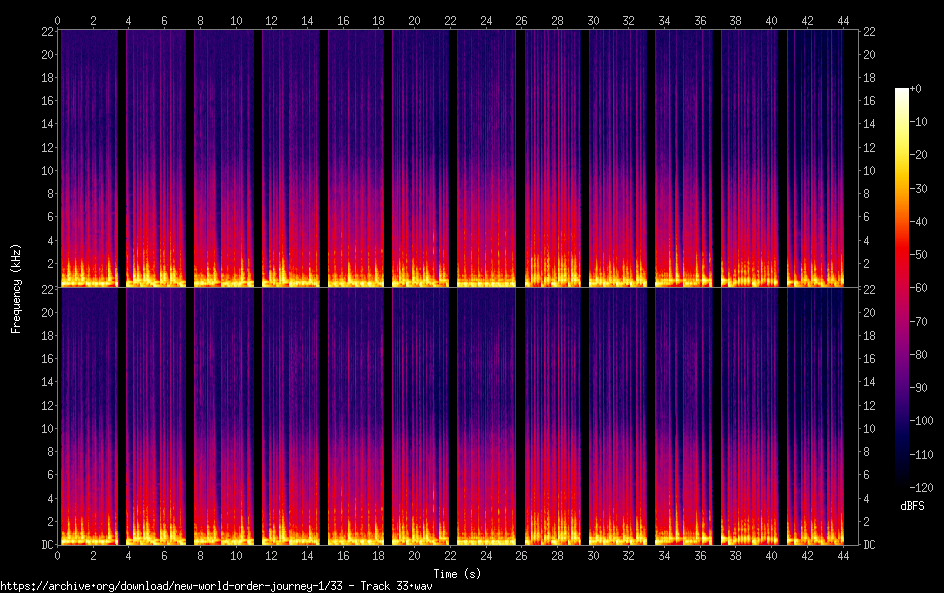Click the 44 second mark on bottom time axis
The image size is (944, 593).
(x=842, y=555)
